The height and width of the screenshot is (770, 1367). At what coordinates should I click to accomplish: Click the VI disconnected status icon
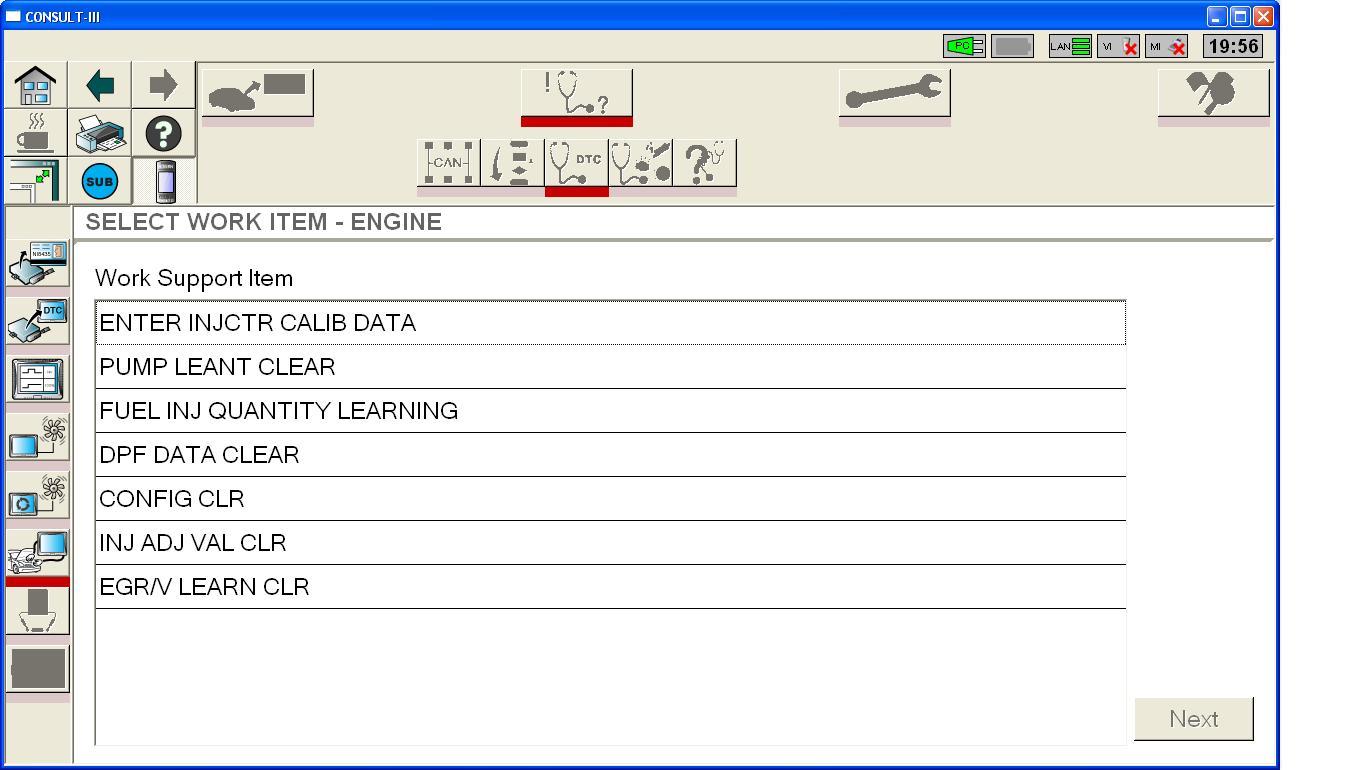(x=1118, y=46)
